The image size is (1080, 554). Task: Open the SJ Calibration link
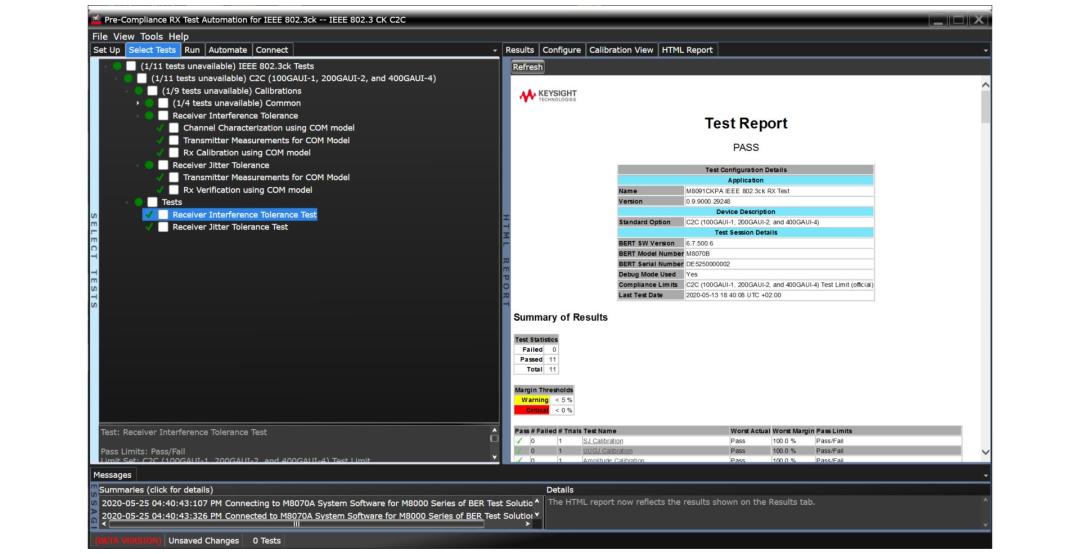603,441
